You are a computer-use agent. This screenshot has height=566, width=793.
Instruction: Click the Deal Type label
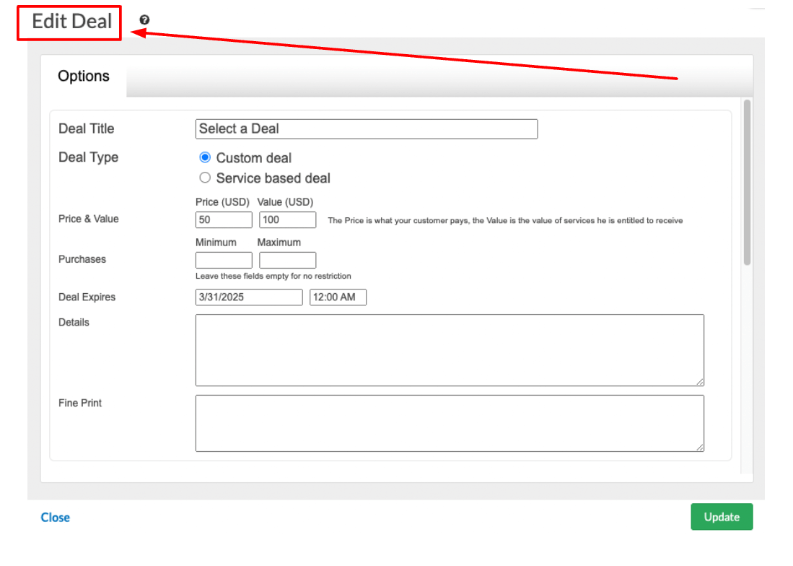pyautogui.click(x=89, y=157)
